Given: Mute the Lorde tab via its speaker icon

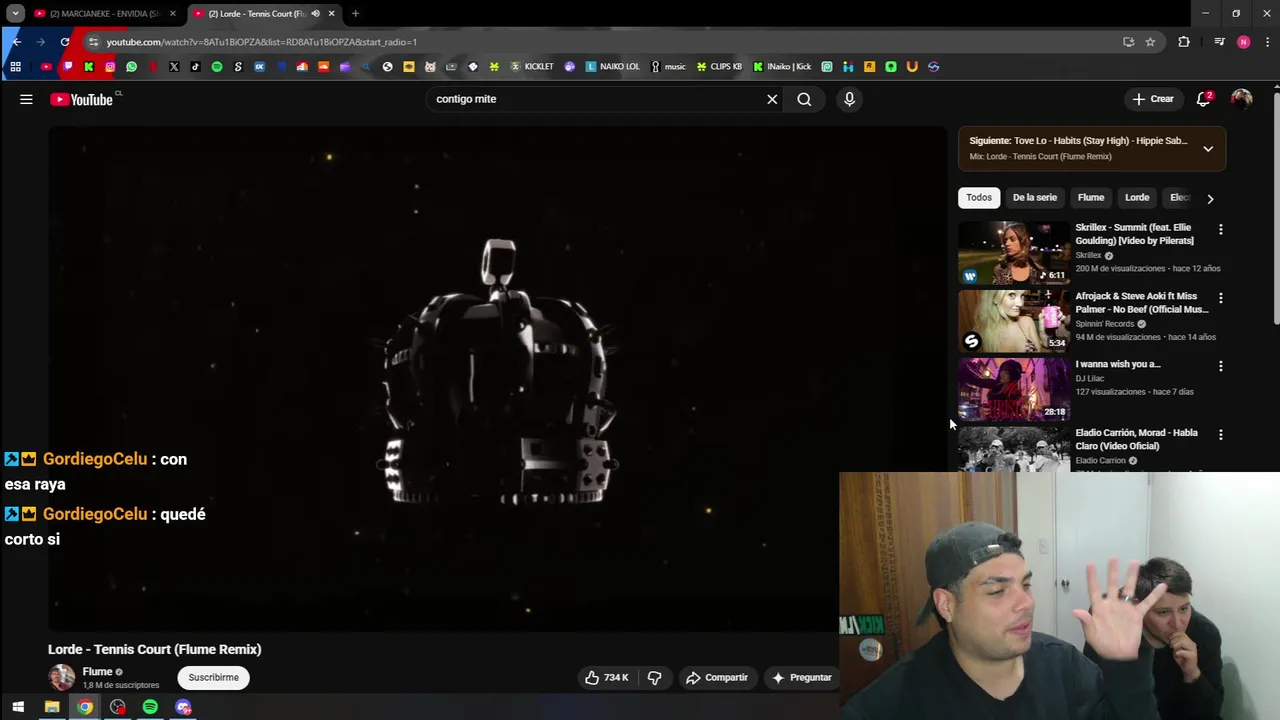Looking at the screenshot, I should (x=315, y=14).
